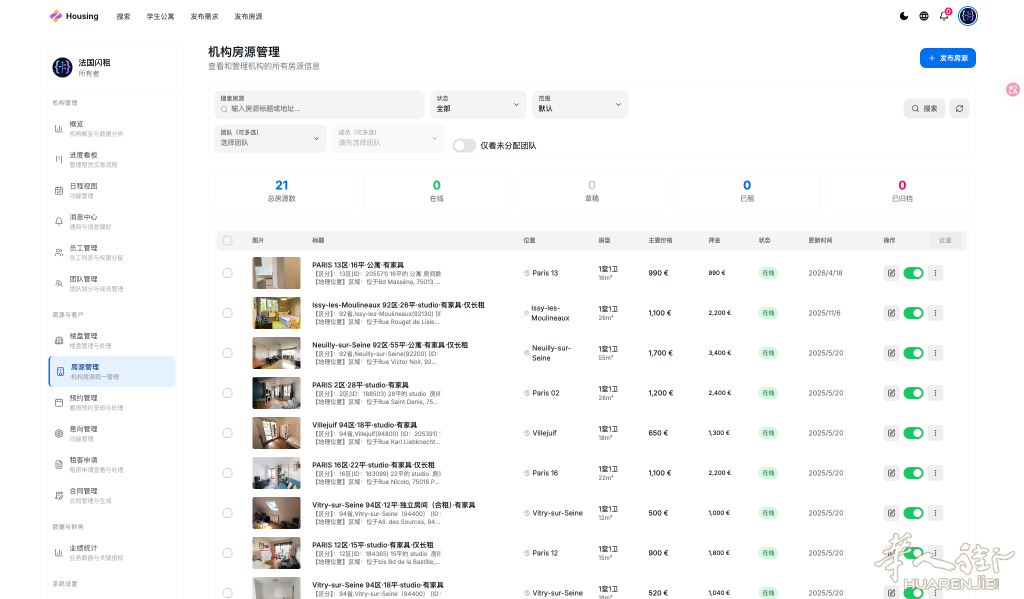The width and height of the screenshot is (1024, 599).
Task: Toggle dark mode with the moon icon
Action: [x=904, y=16]
